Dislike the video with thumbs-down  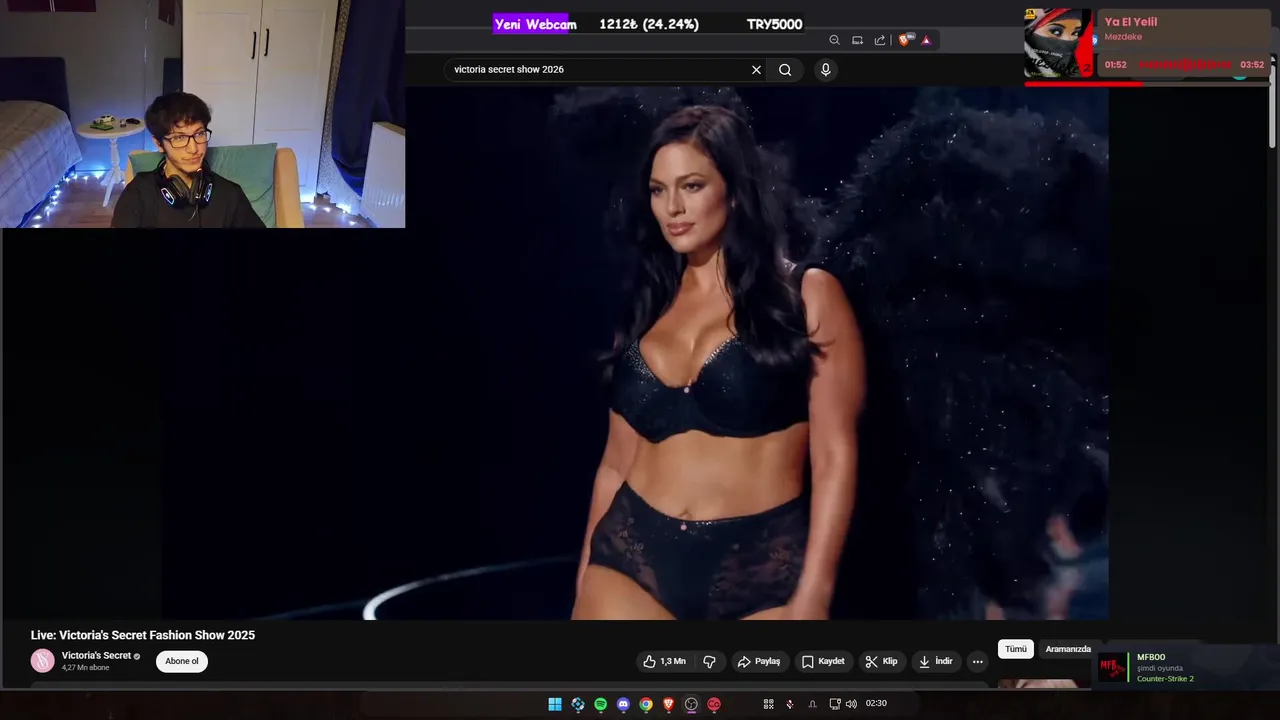709,661
